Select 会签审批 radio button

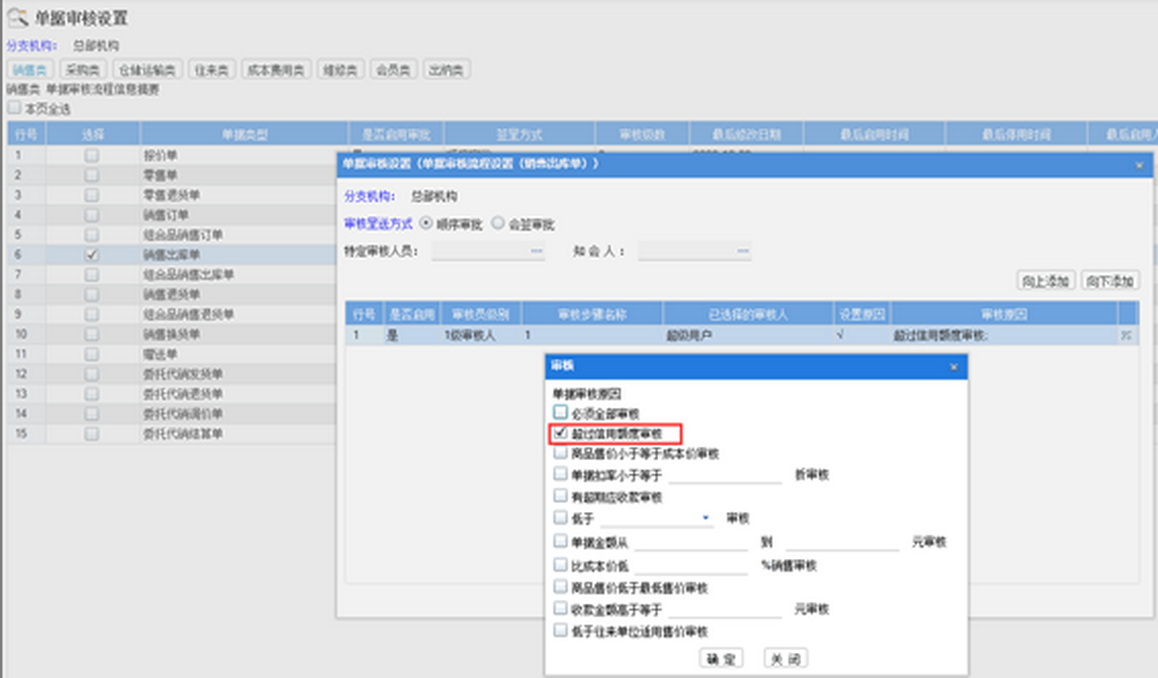pos(498,225)
